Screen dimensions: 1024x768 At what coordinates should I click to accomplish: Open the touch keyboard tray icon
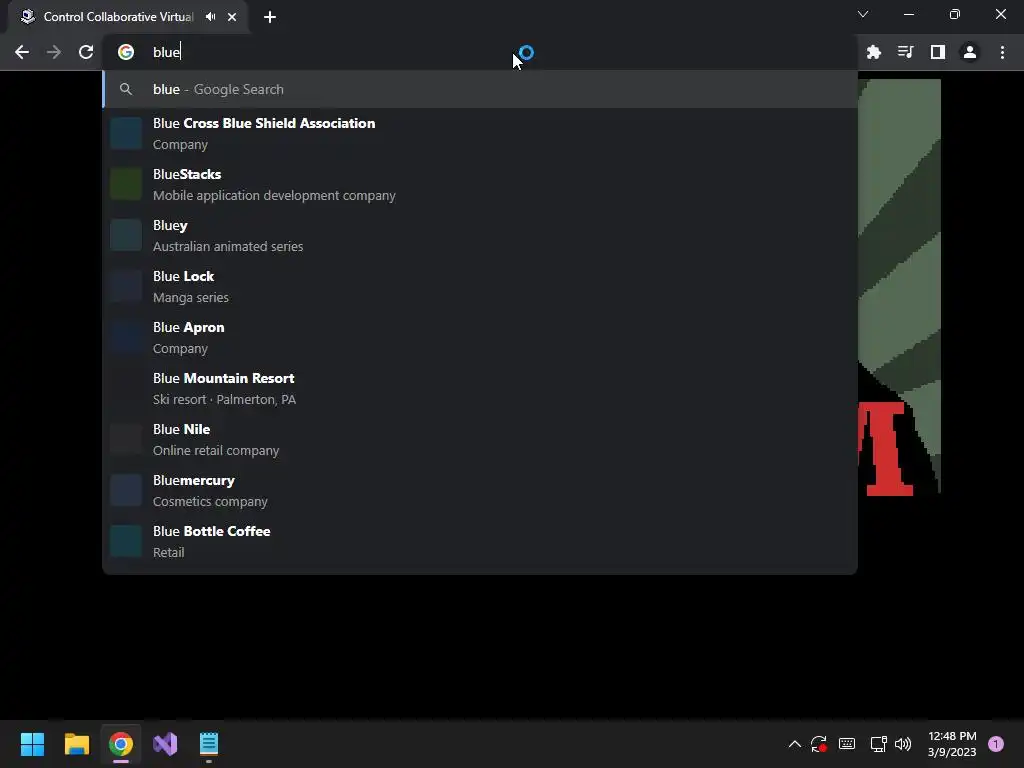pos(847,744)
